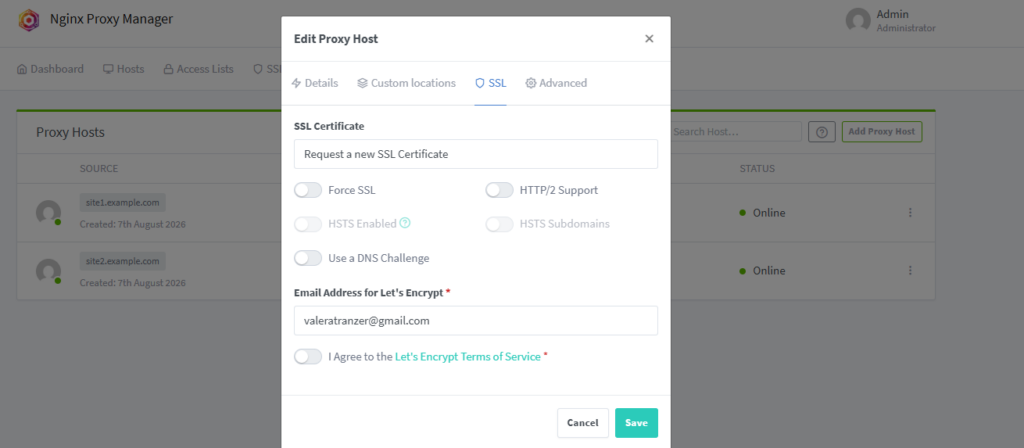Click the Let's Encrypt email address field

coord(475,321)
